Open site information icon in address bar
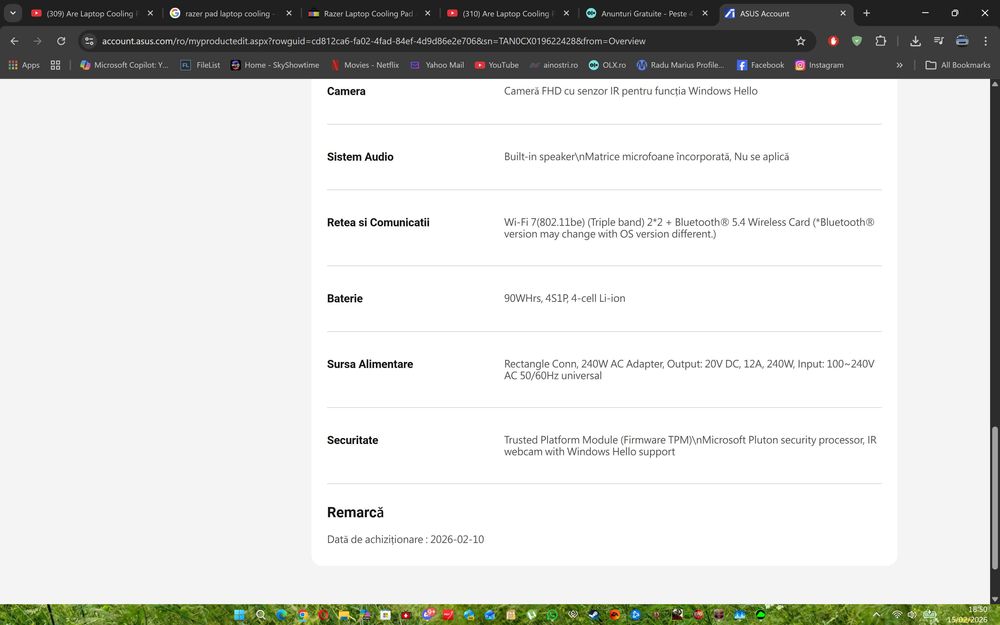 click(89, 41)
